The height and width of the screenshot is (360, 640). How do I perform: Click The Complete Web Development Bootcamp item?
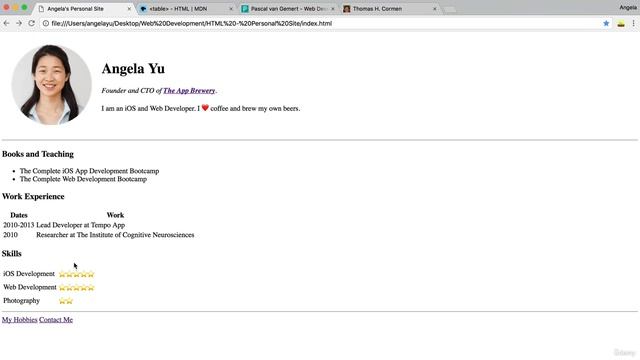[x=83, y=179]
